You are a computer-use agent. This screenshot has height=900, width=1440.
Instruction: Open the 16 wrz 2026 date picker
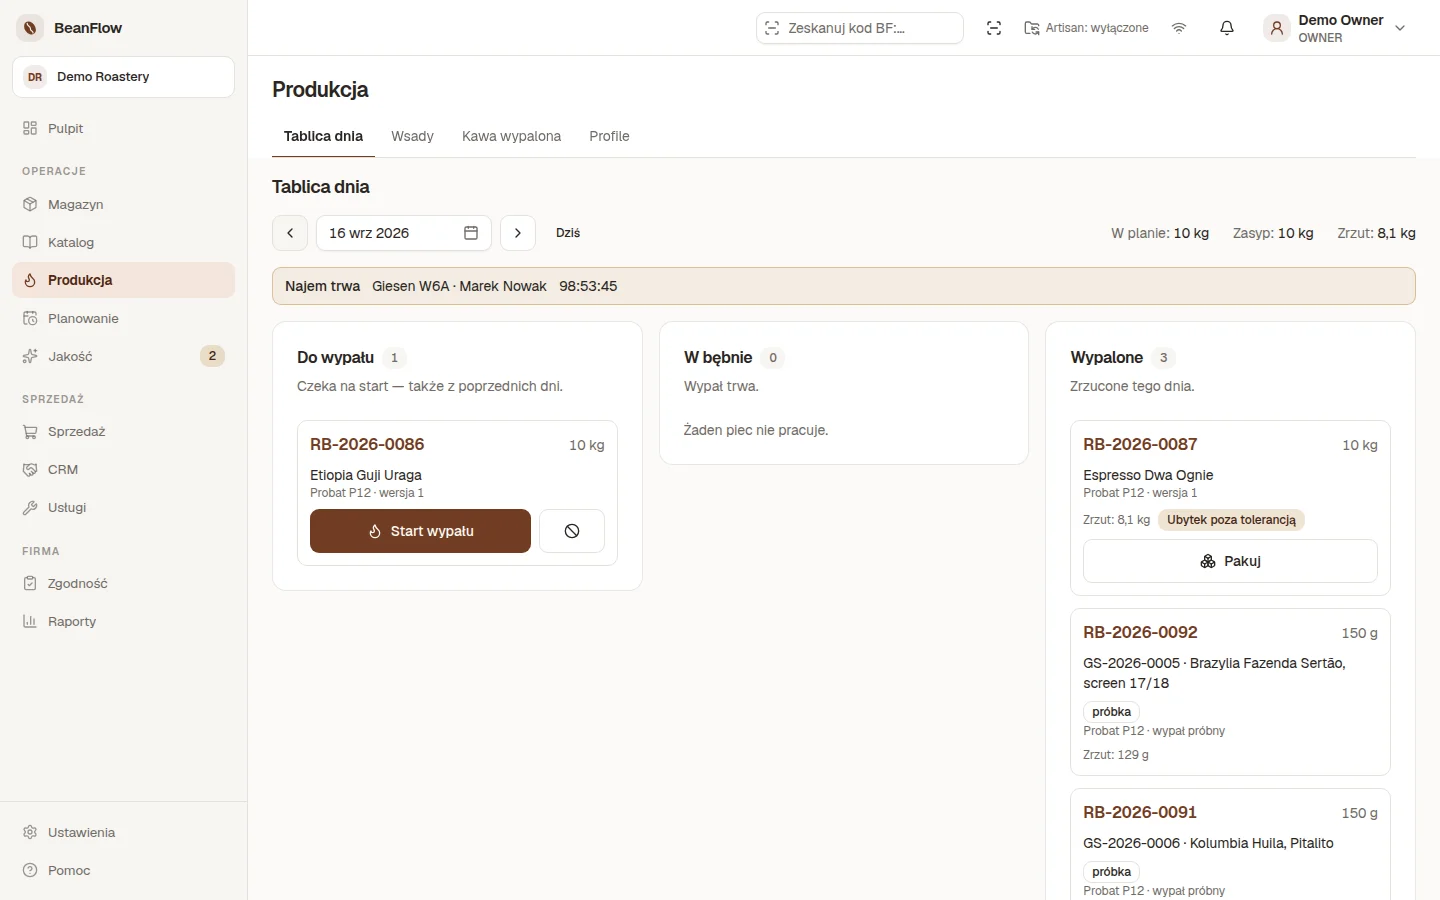click(404, 233)
